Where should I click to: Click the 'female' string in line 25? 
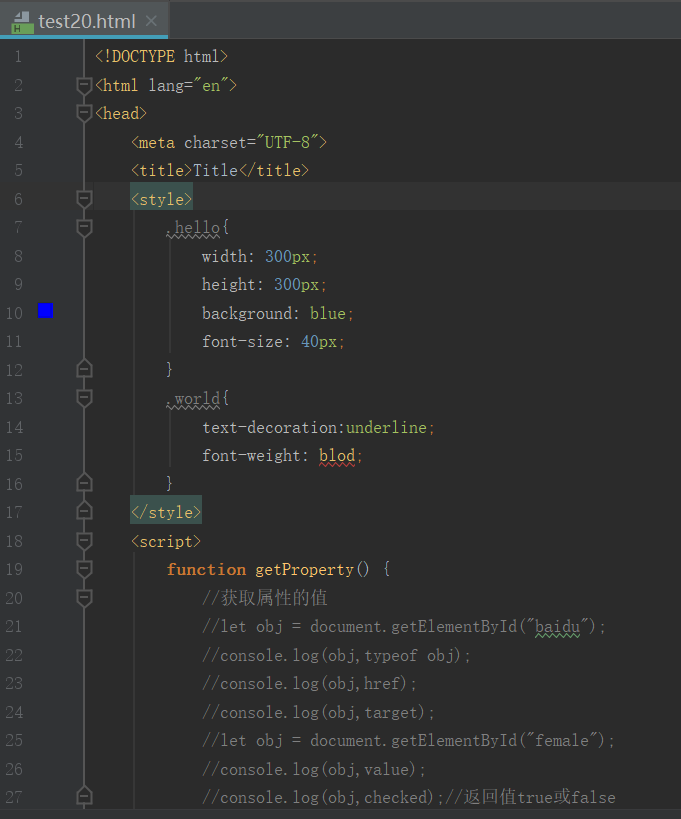tap(561, 741)
